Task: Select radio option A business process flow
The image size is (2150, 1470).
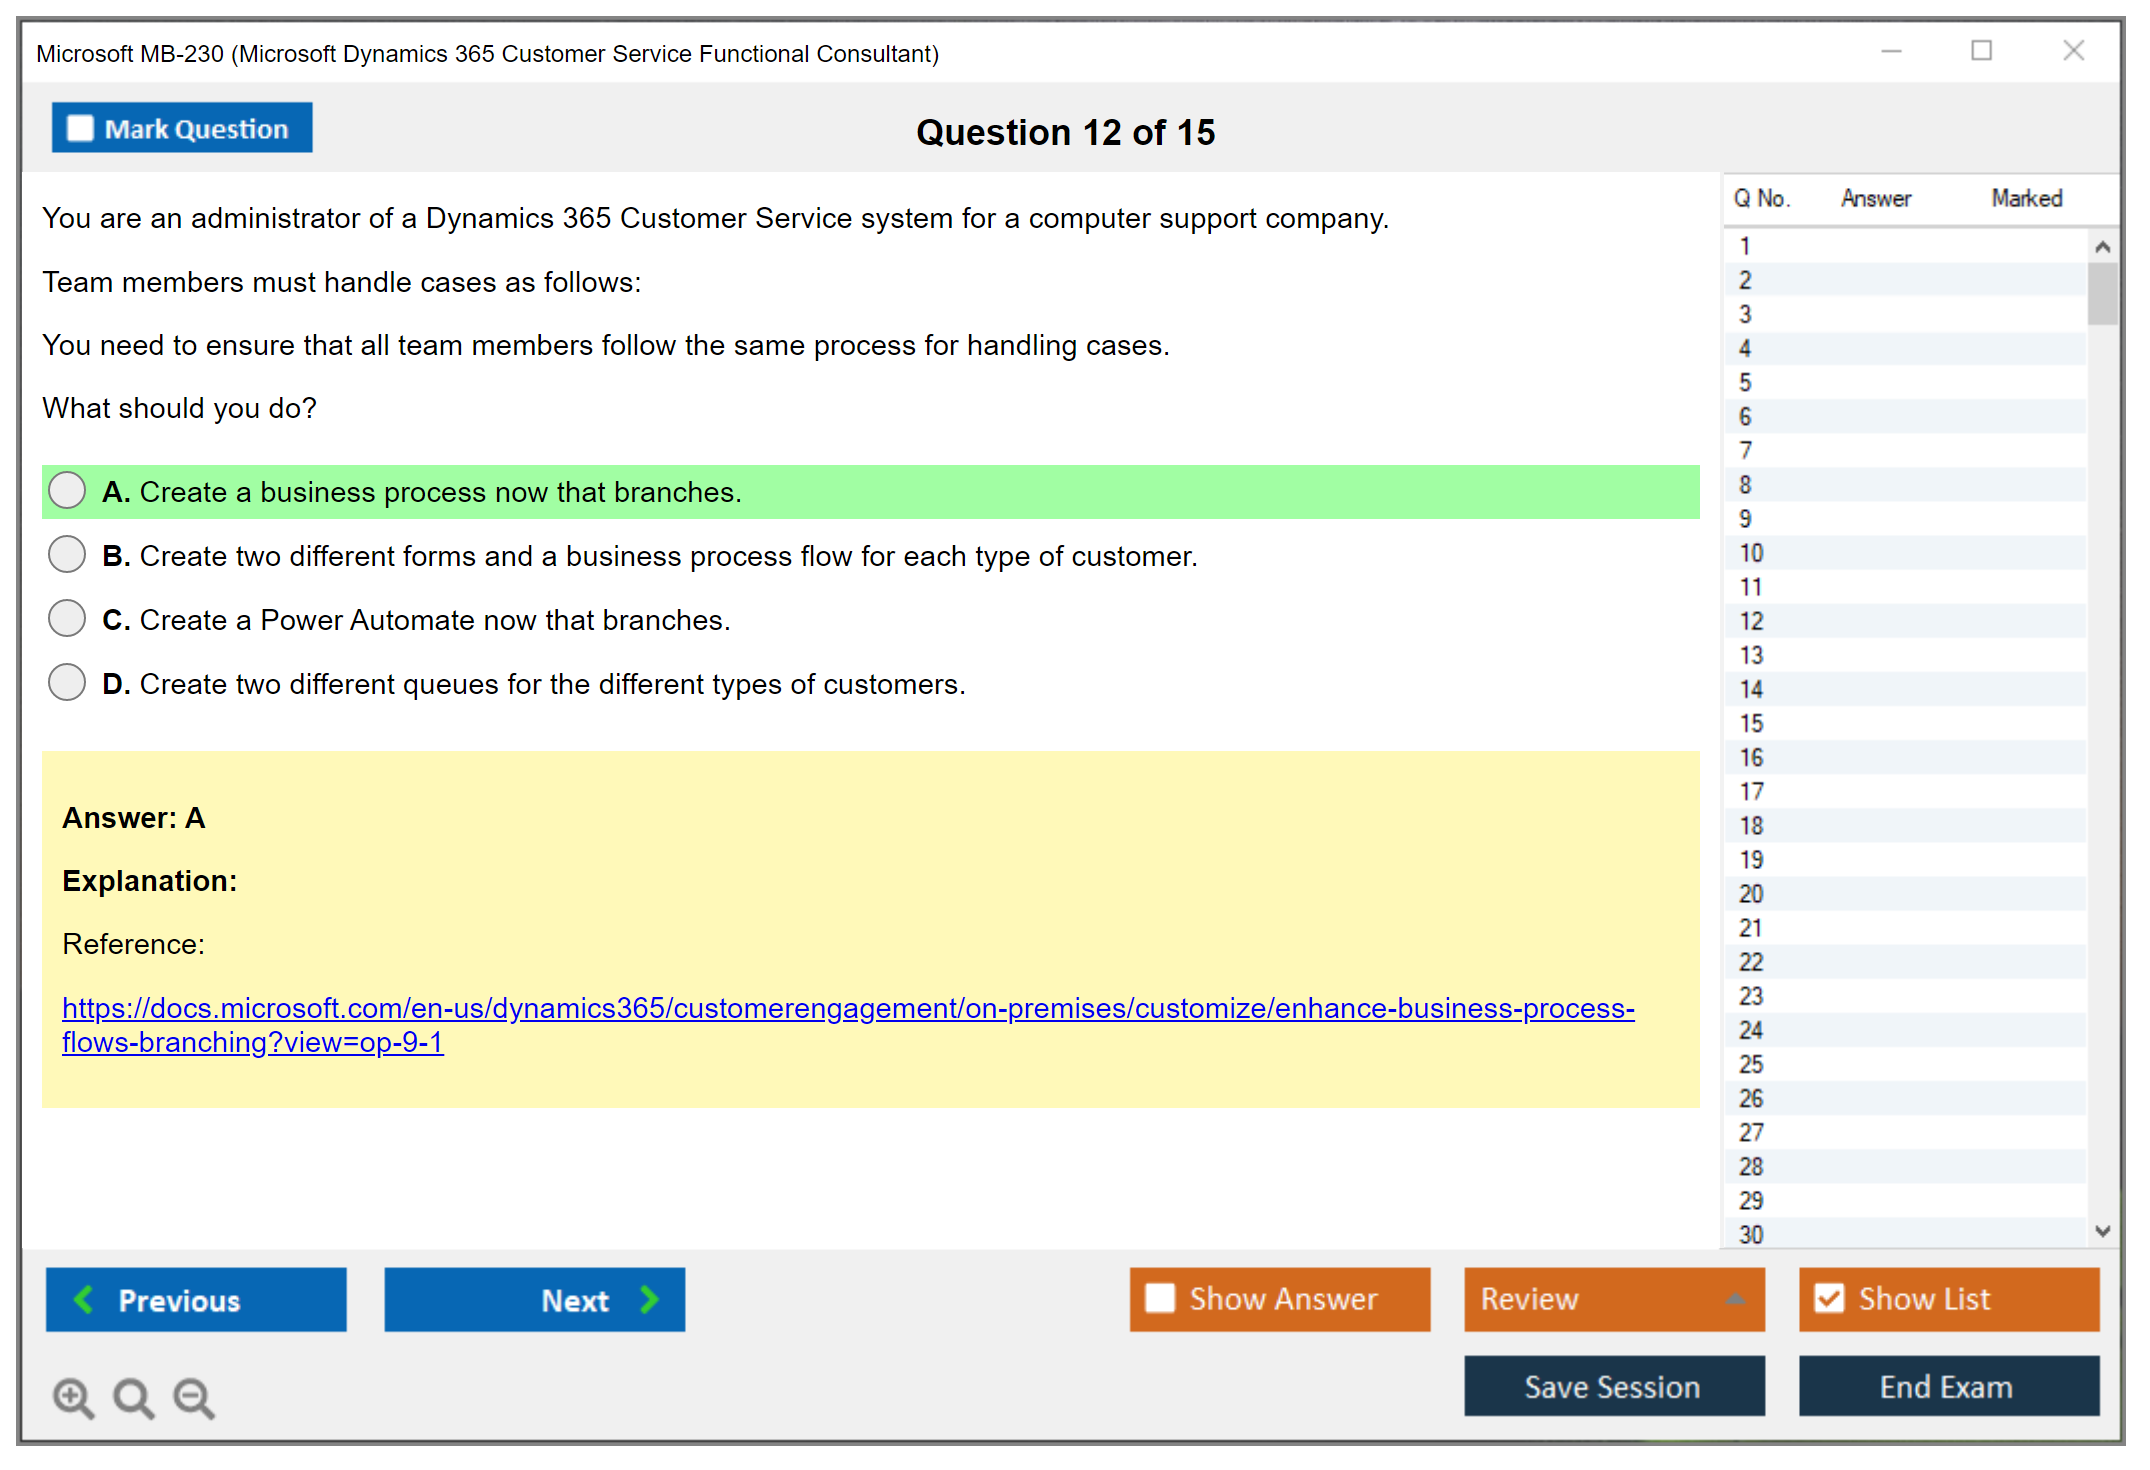Action: click(x=67, y=490)
